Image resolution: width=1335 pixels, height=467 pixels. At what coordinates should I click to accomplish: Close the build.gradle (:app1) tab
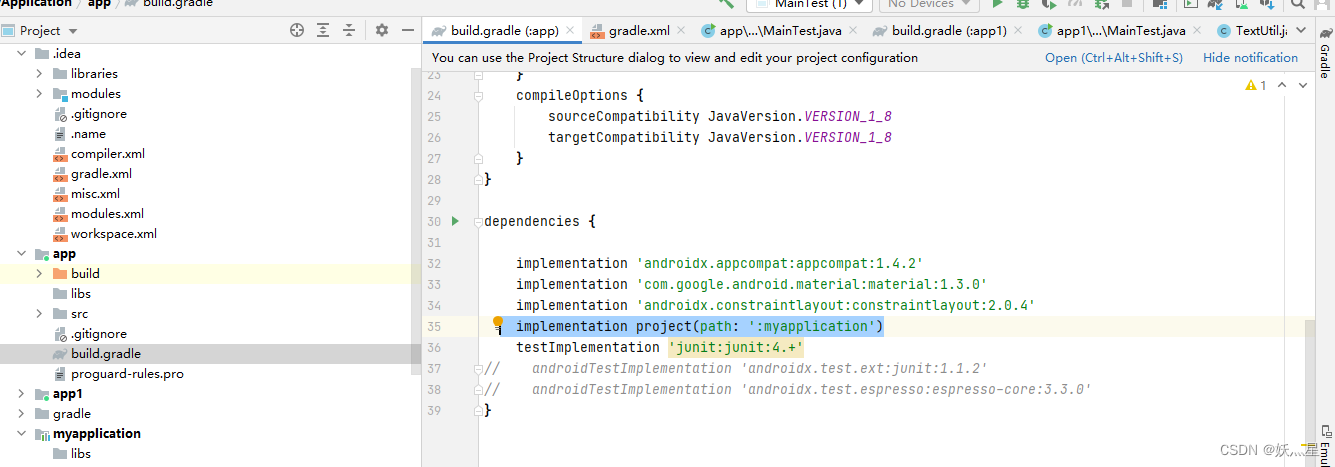pos(1018,31)
